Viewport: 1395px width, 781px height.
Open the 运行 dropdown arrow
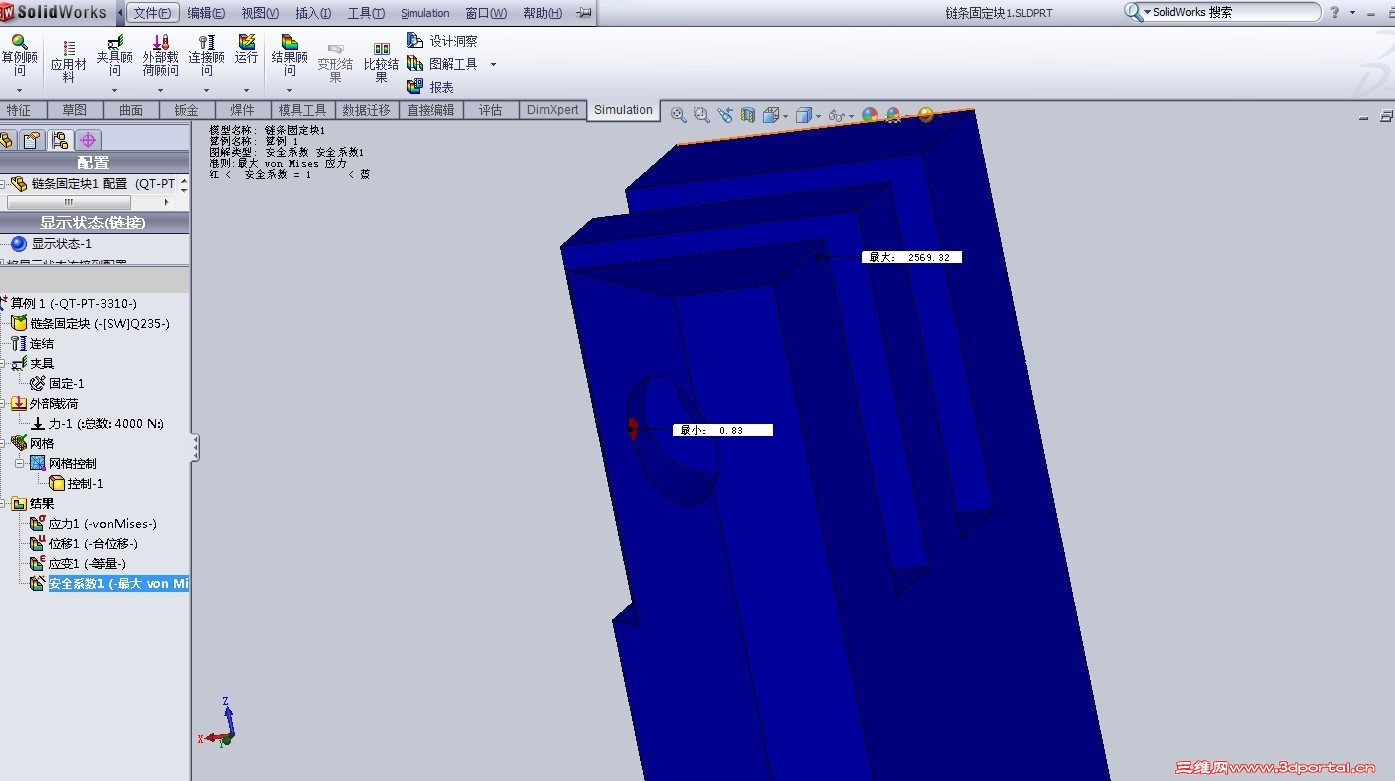click(x=246, y=90)
